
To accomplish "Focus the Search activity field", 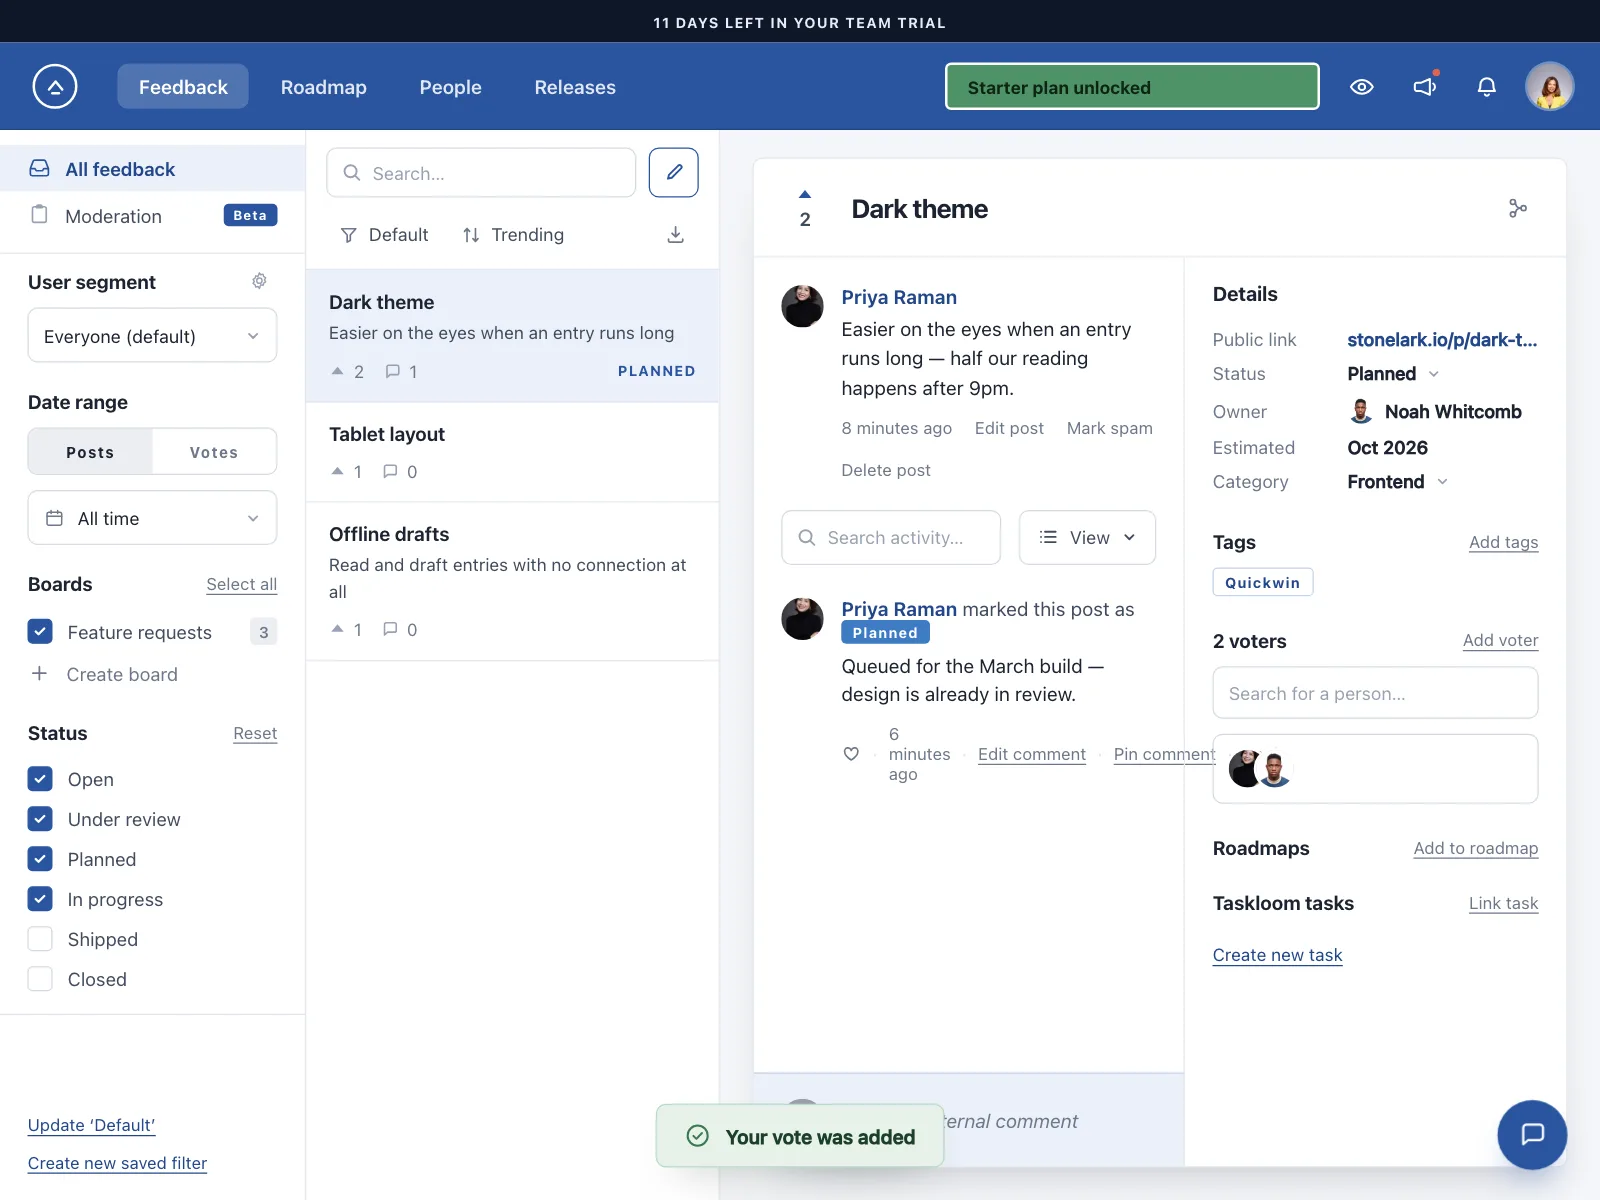I will pyautogui.click(x=891, y=538).
